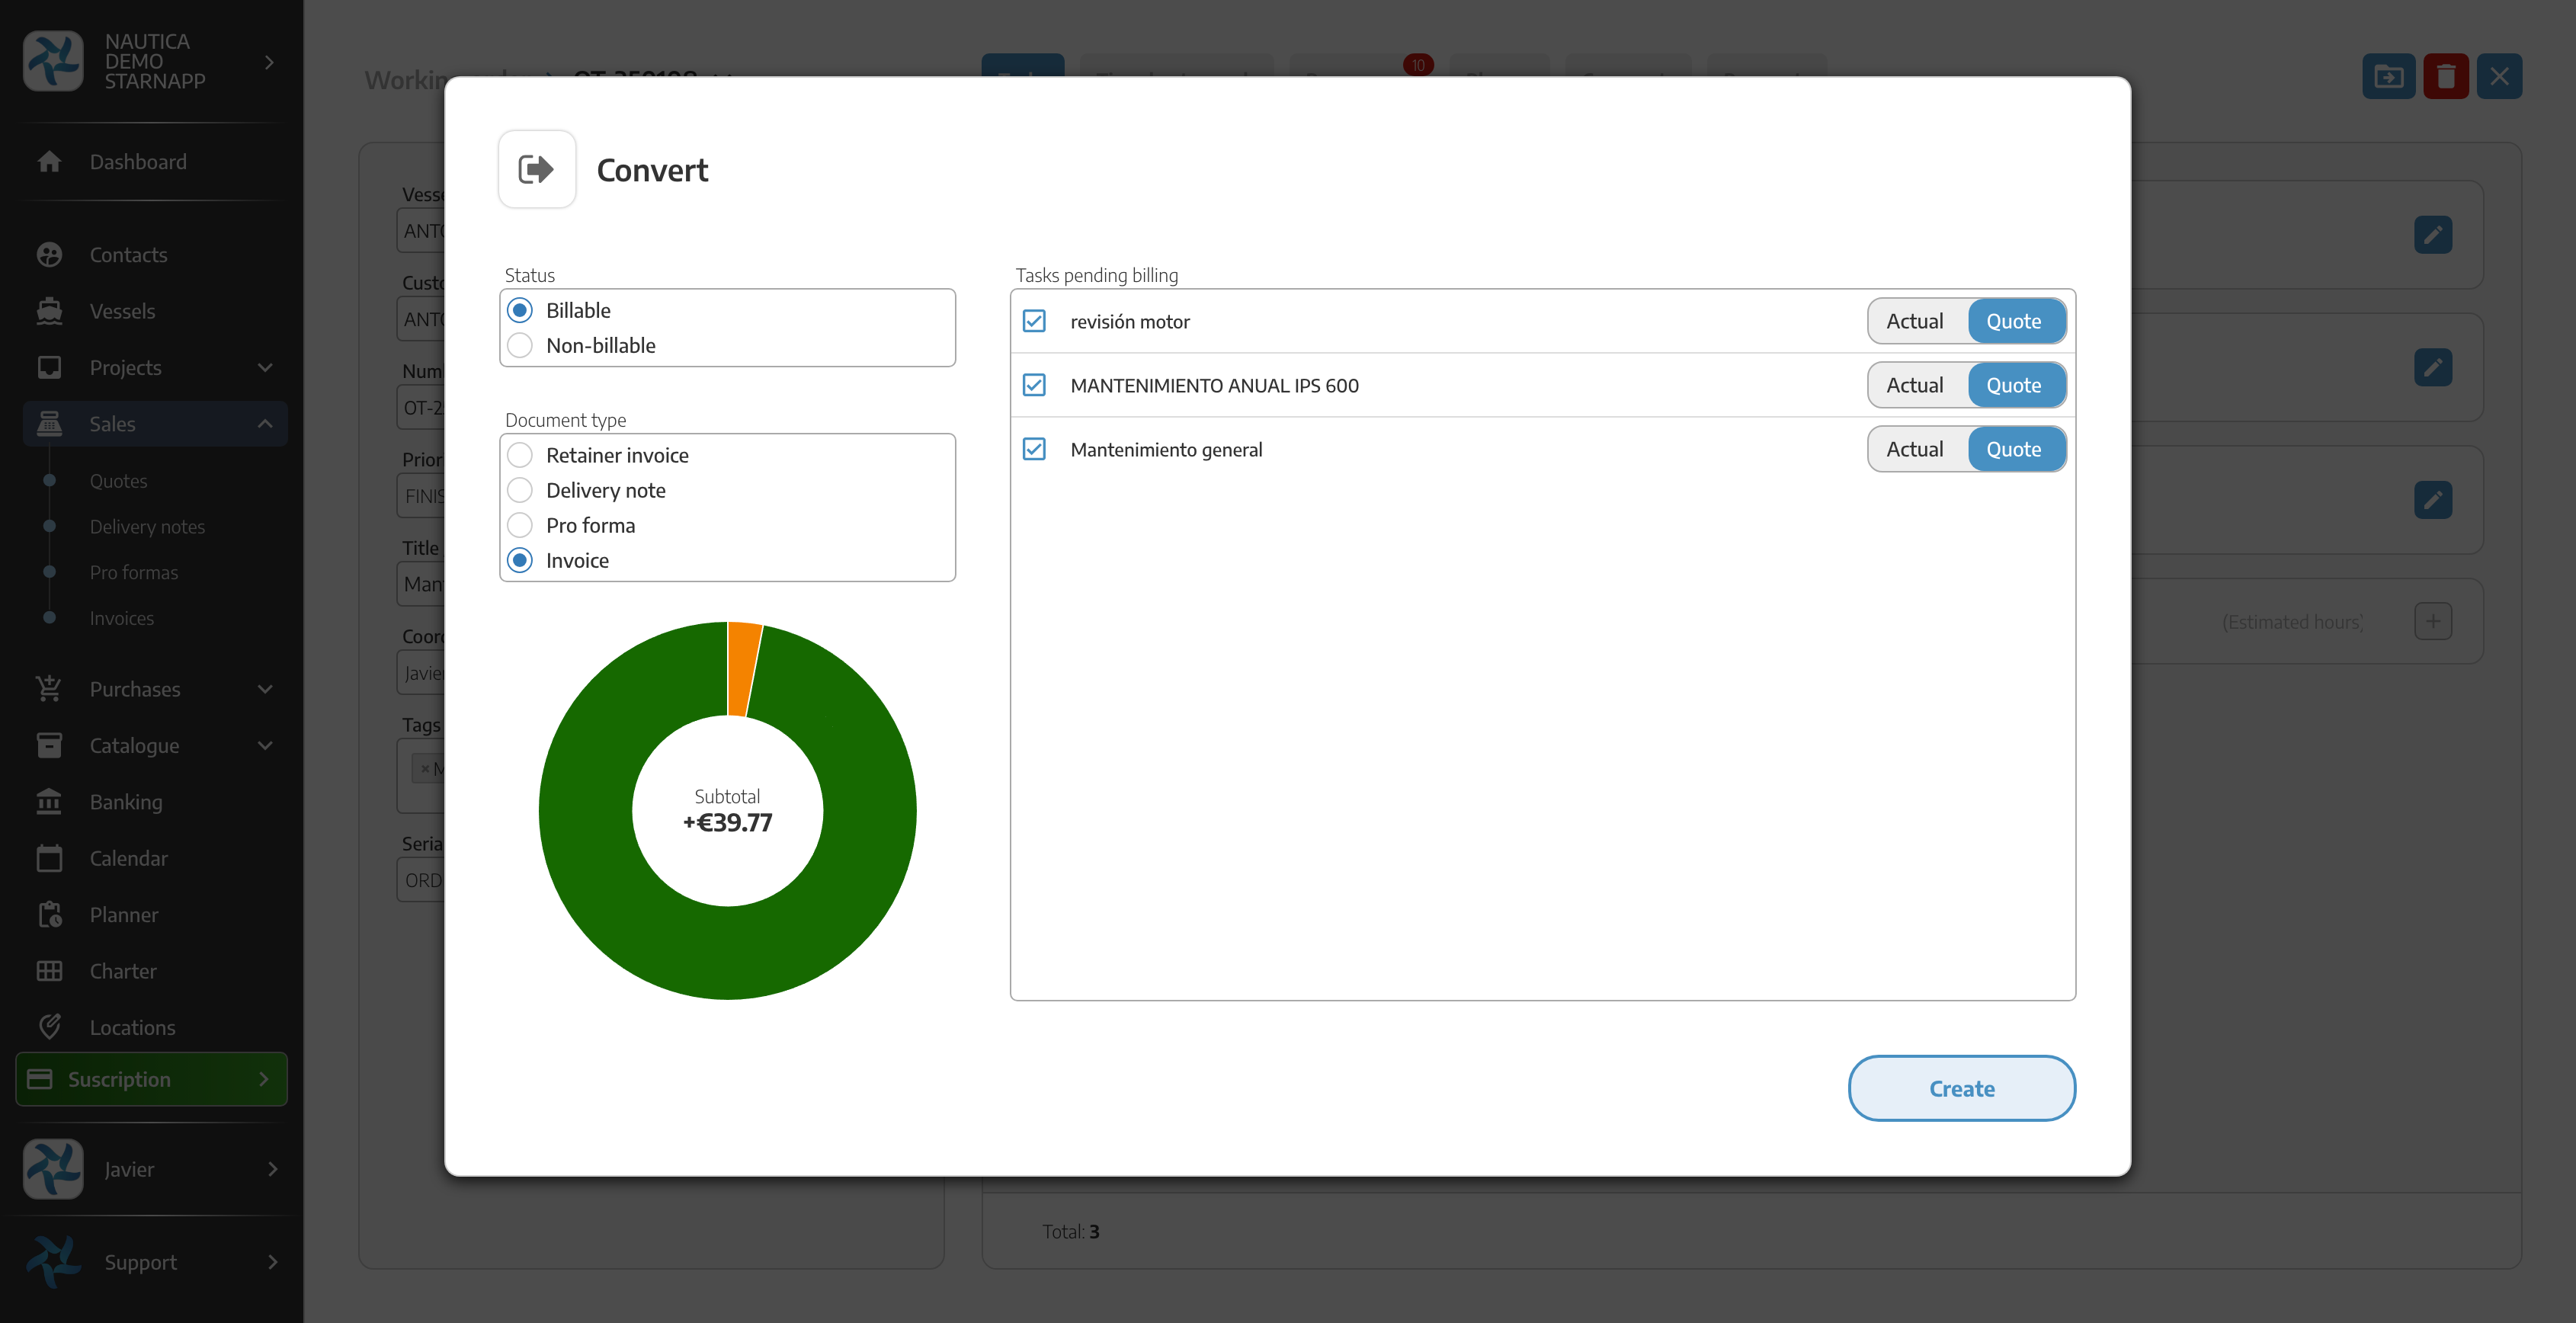The height and width of the screenshot is (1323, 2576).
Task: Select the Non-billable status option
Action: [520, 345]
